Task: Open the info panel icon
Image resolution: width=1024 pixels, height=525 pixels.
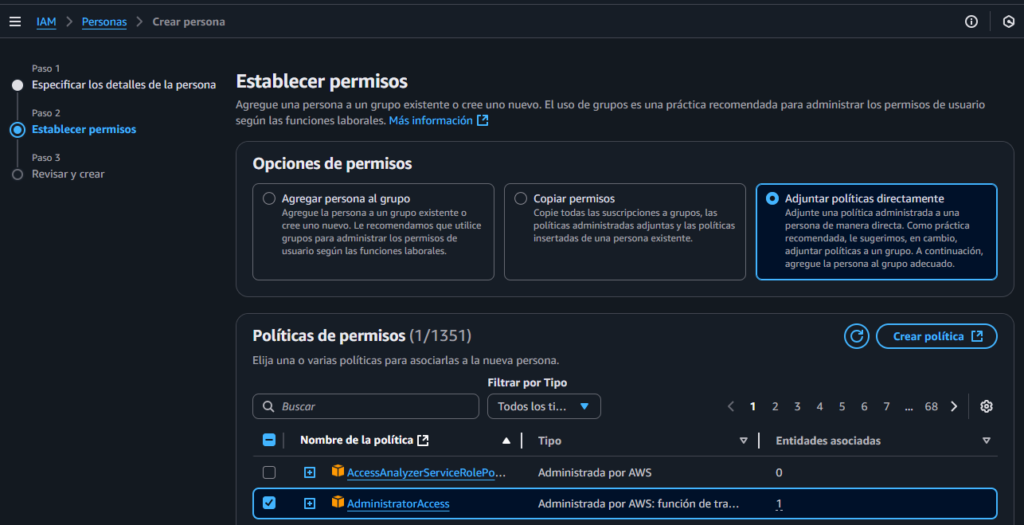Action: 971,22
